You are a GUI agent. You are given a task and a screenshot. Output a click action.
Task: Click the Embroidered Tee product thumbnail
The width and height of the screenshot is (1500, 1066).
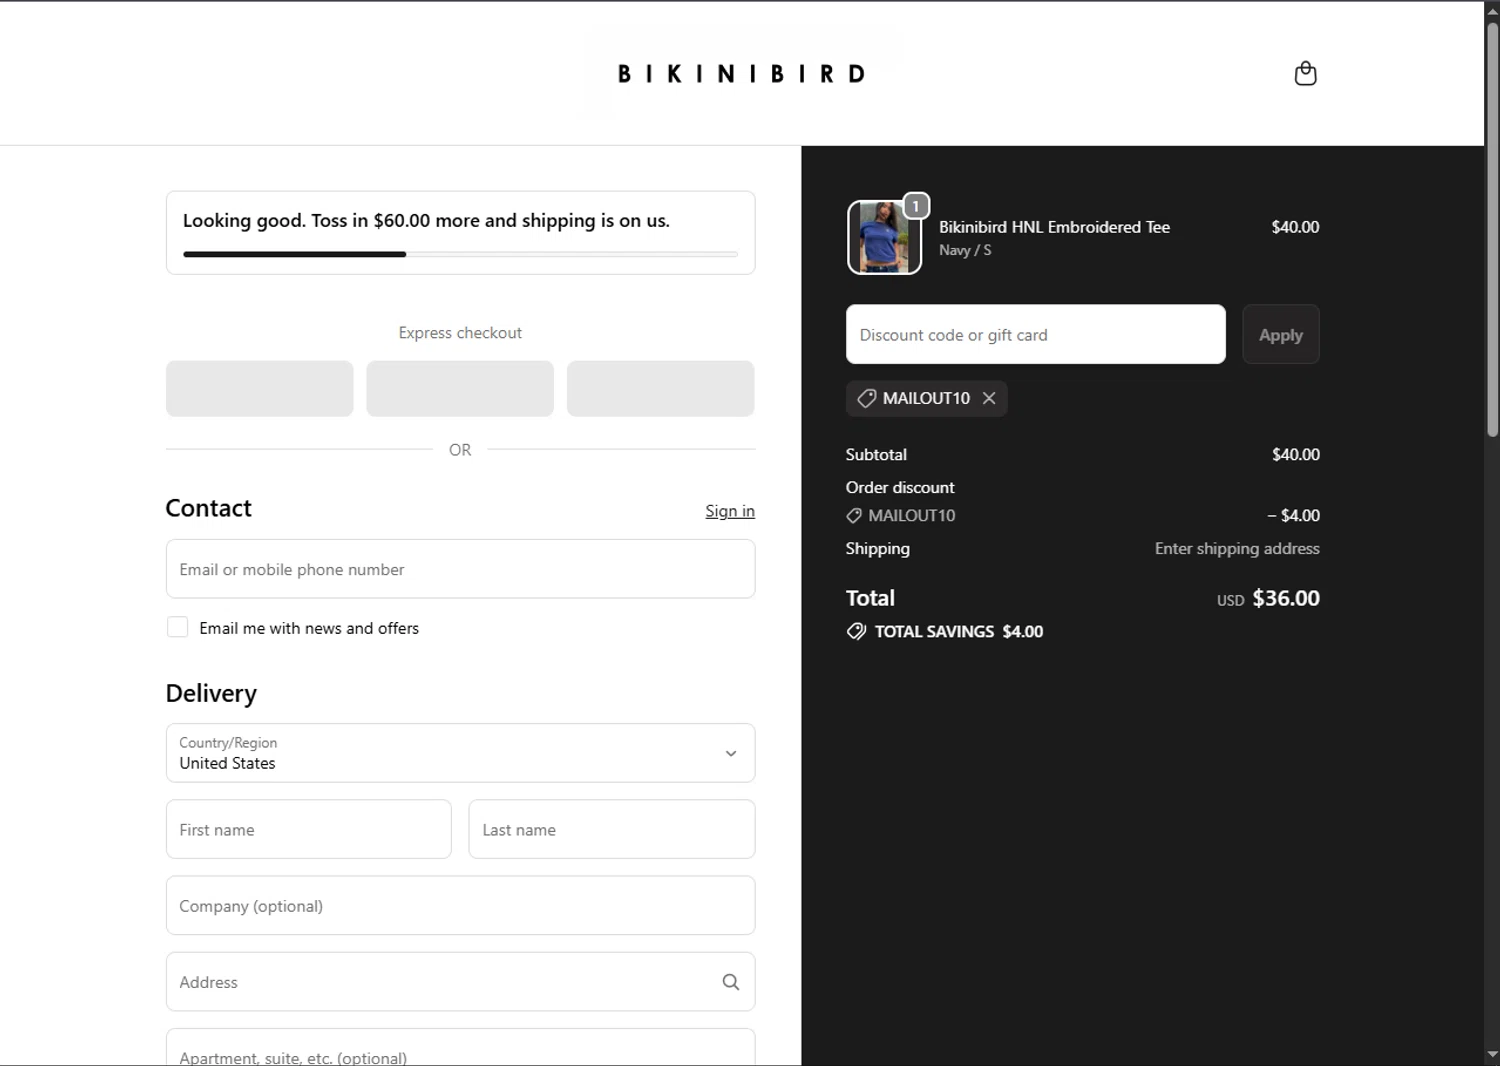[x=884, y=237]
